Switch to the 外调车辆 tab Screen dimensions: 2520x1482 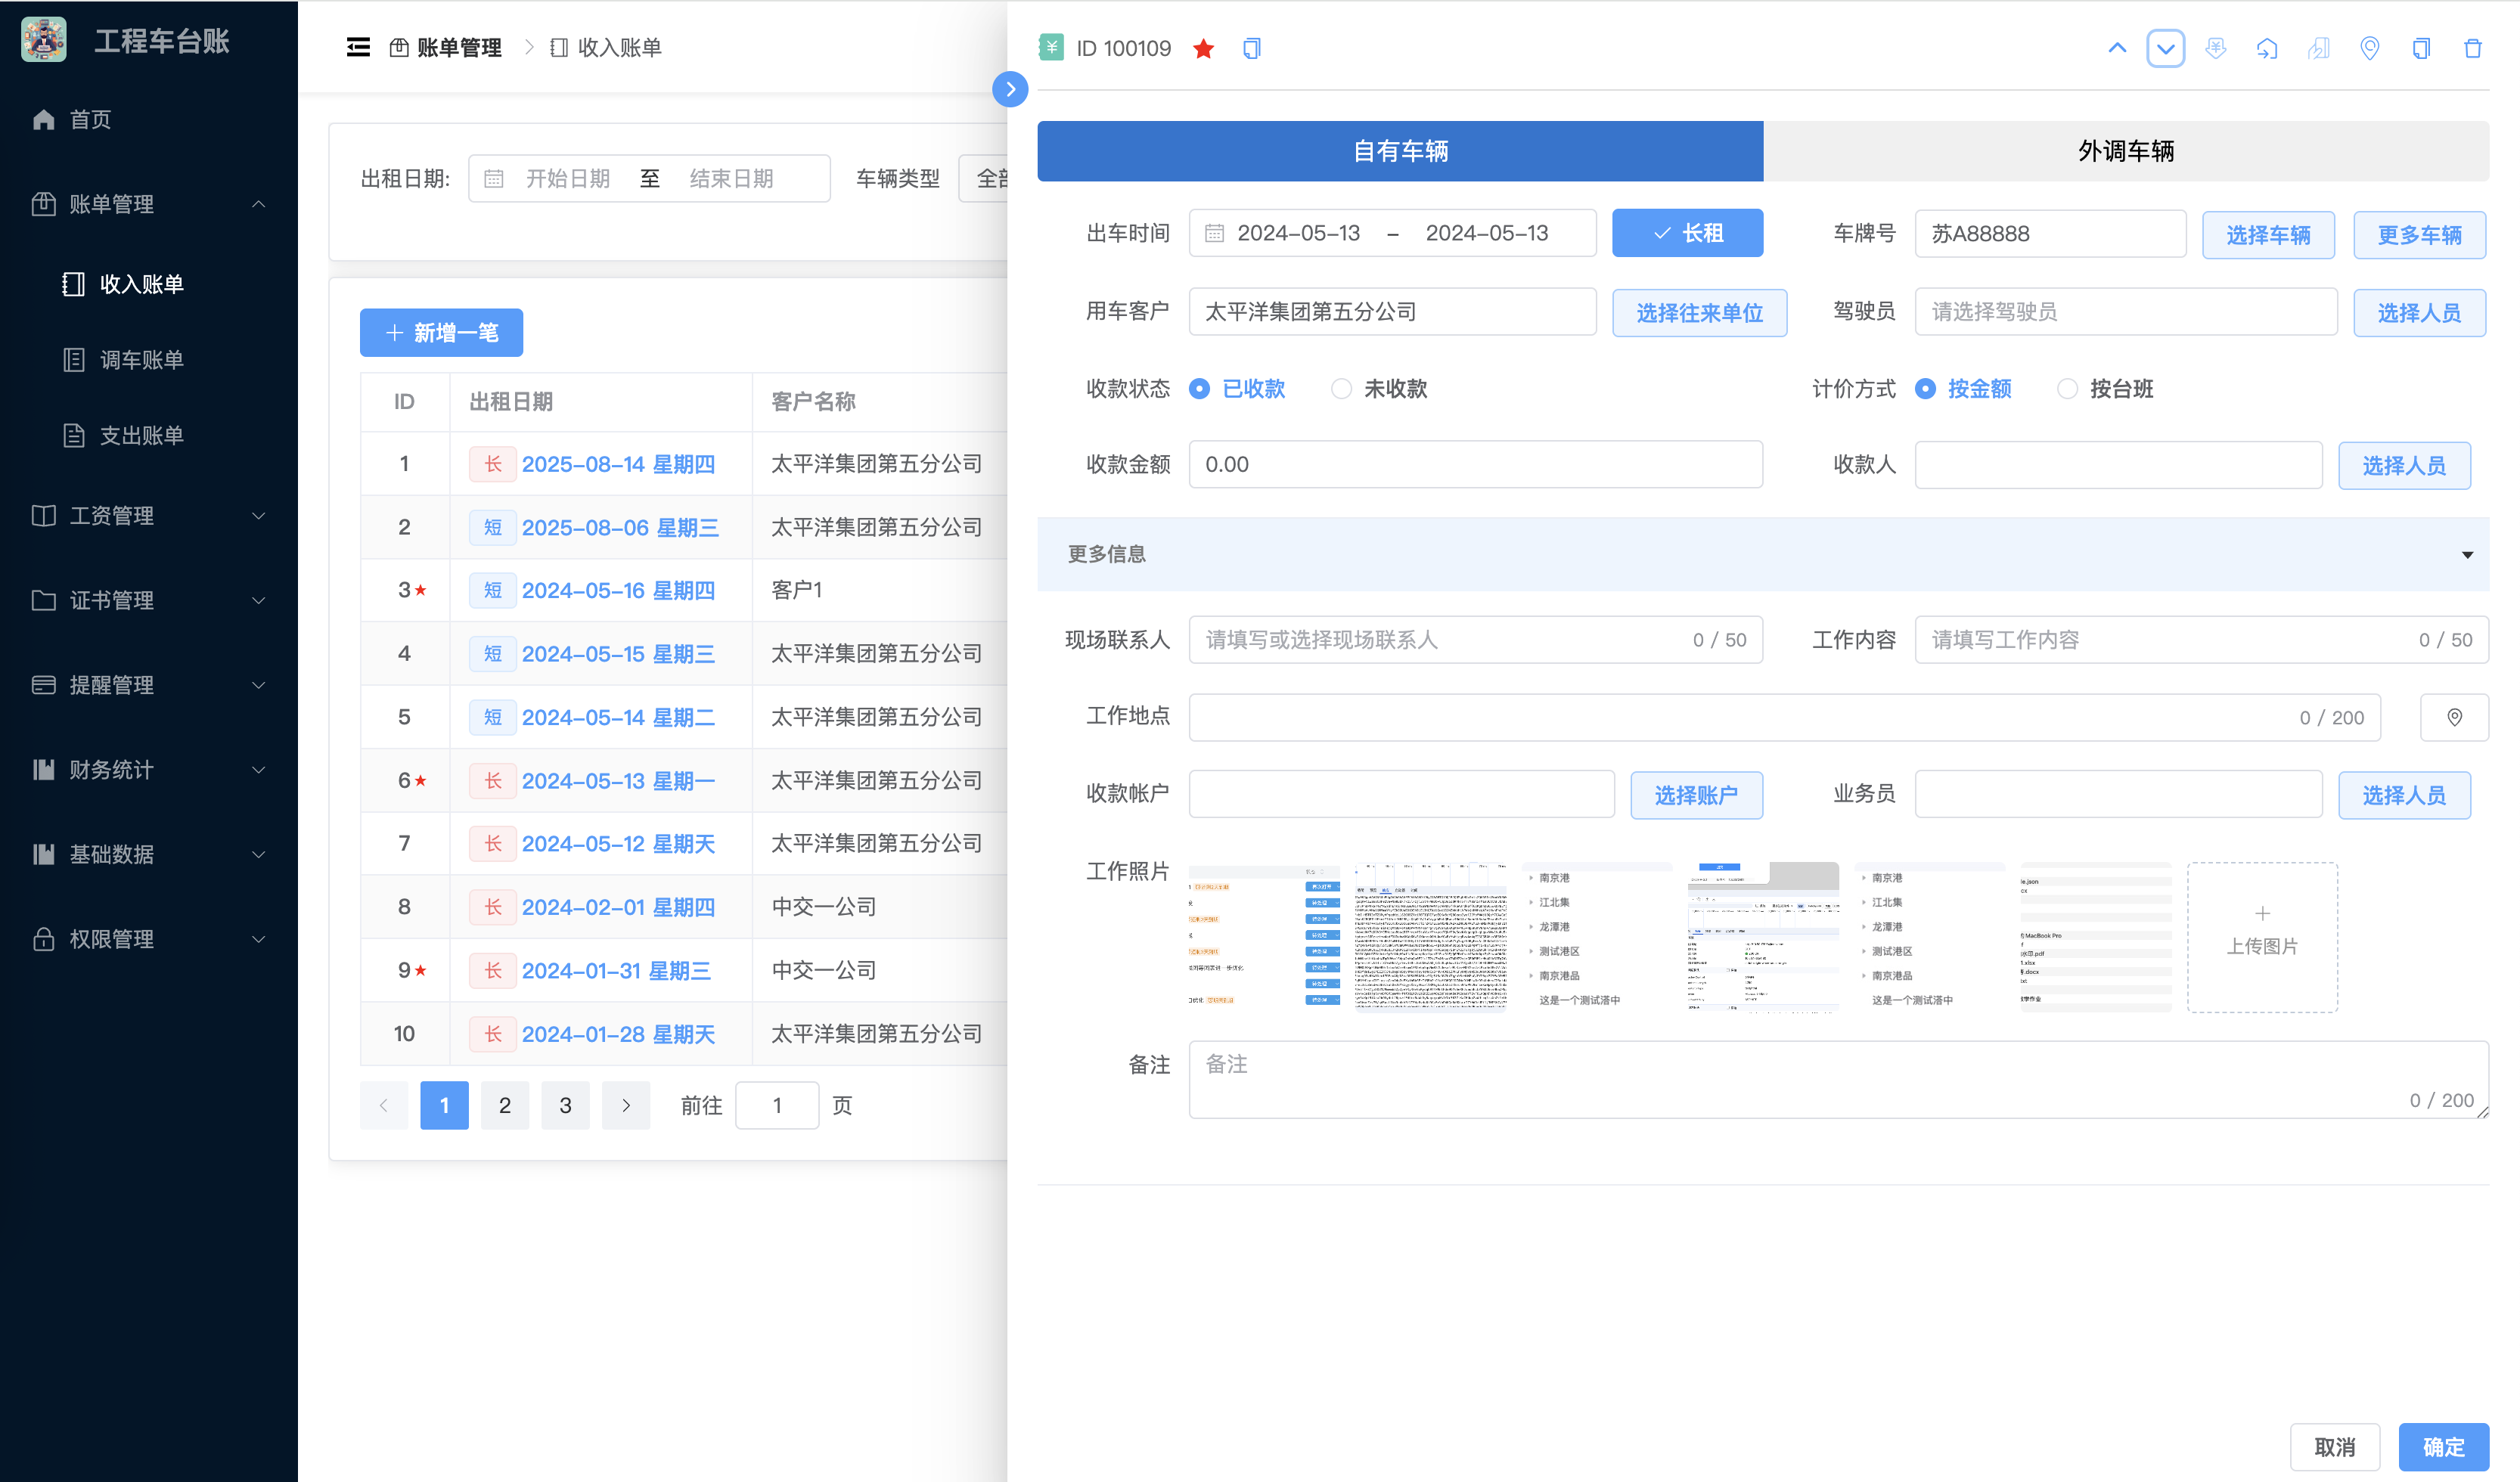point(2126,151)
